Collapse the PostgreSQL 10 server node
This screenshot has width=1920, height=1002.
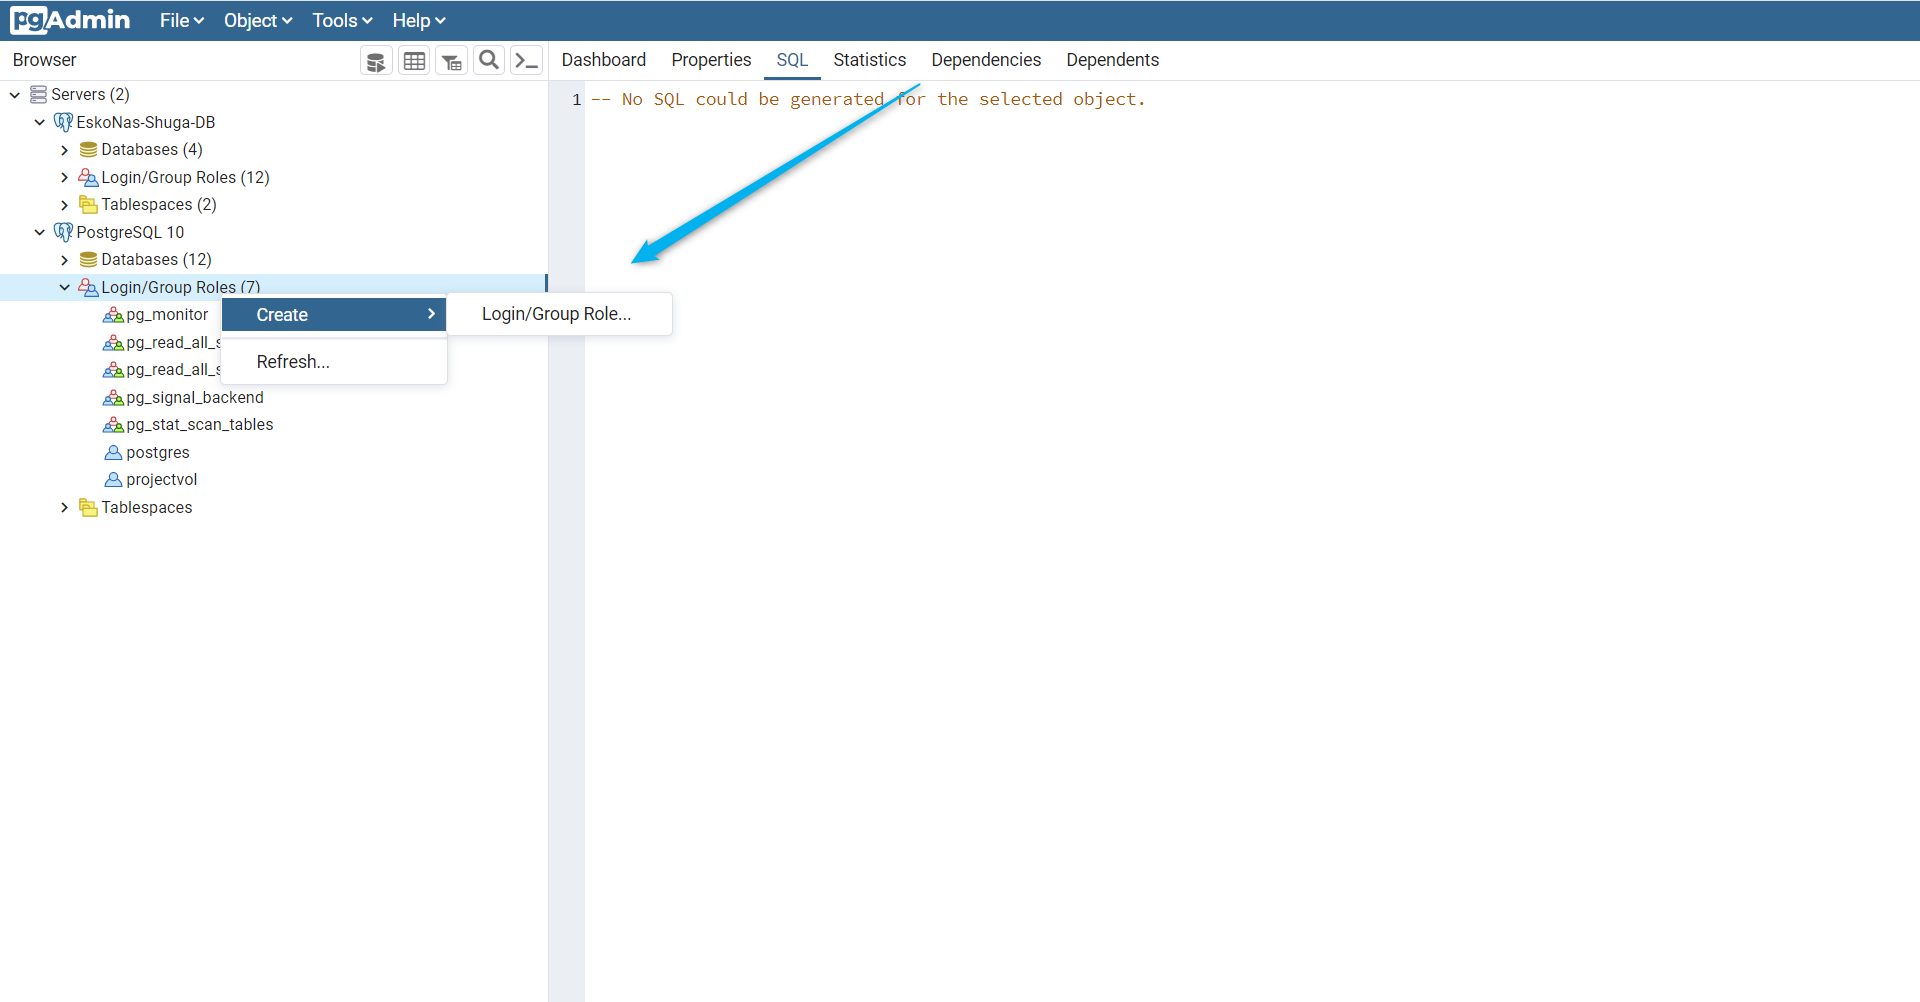click(x=40, y=232)
